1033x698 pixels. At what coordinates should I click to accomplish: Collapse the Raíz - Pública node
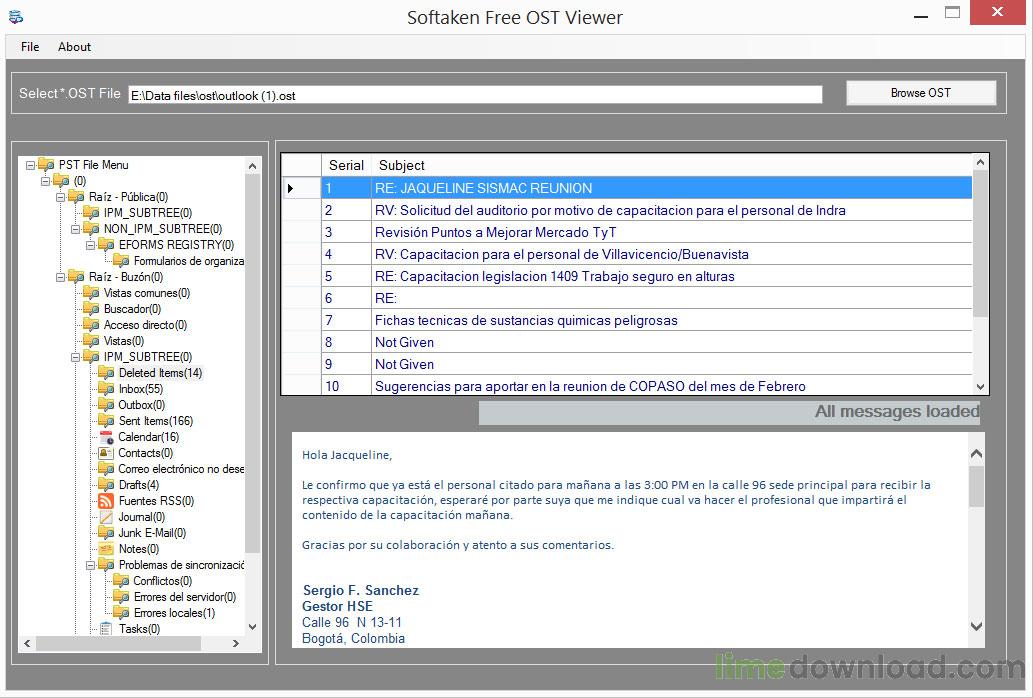tap(61, 197)
